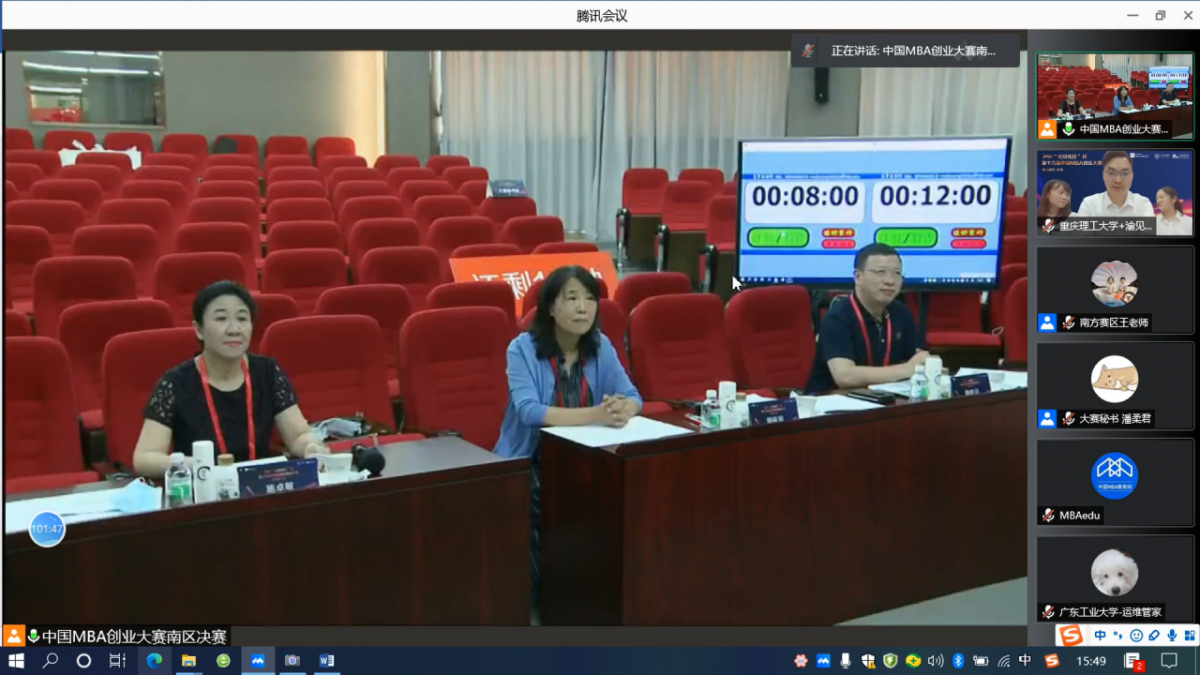1200x675 pixels.
Task: Switch IME language indicator in system tray
Action: [x=1025, y=661]
